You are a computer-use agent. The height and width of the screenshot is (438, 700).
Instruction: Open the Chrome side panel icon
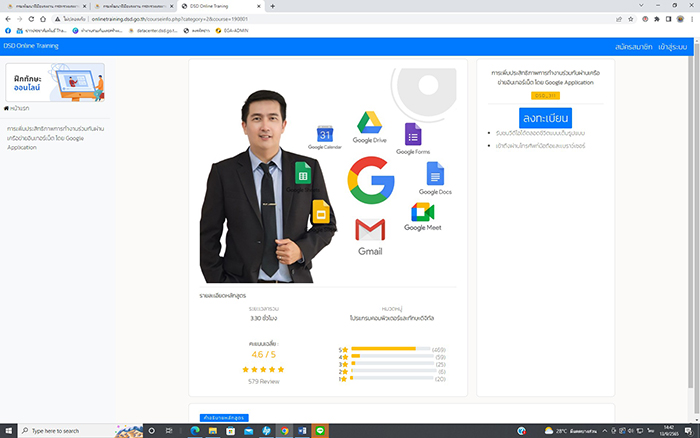(668, 19)
